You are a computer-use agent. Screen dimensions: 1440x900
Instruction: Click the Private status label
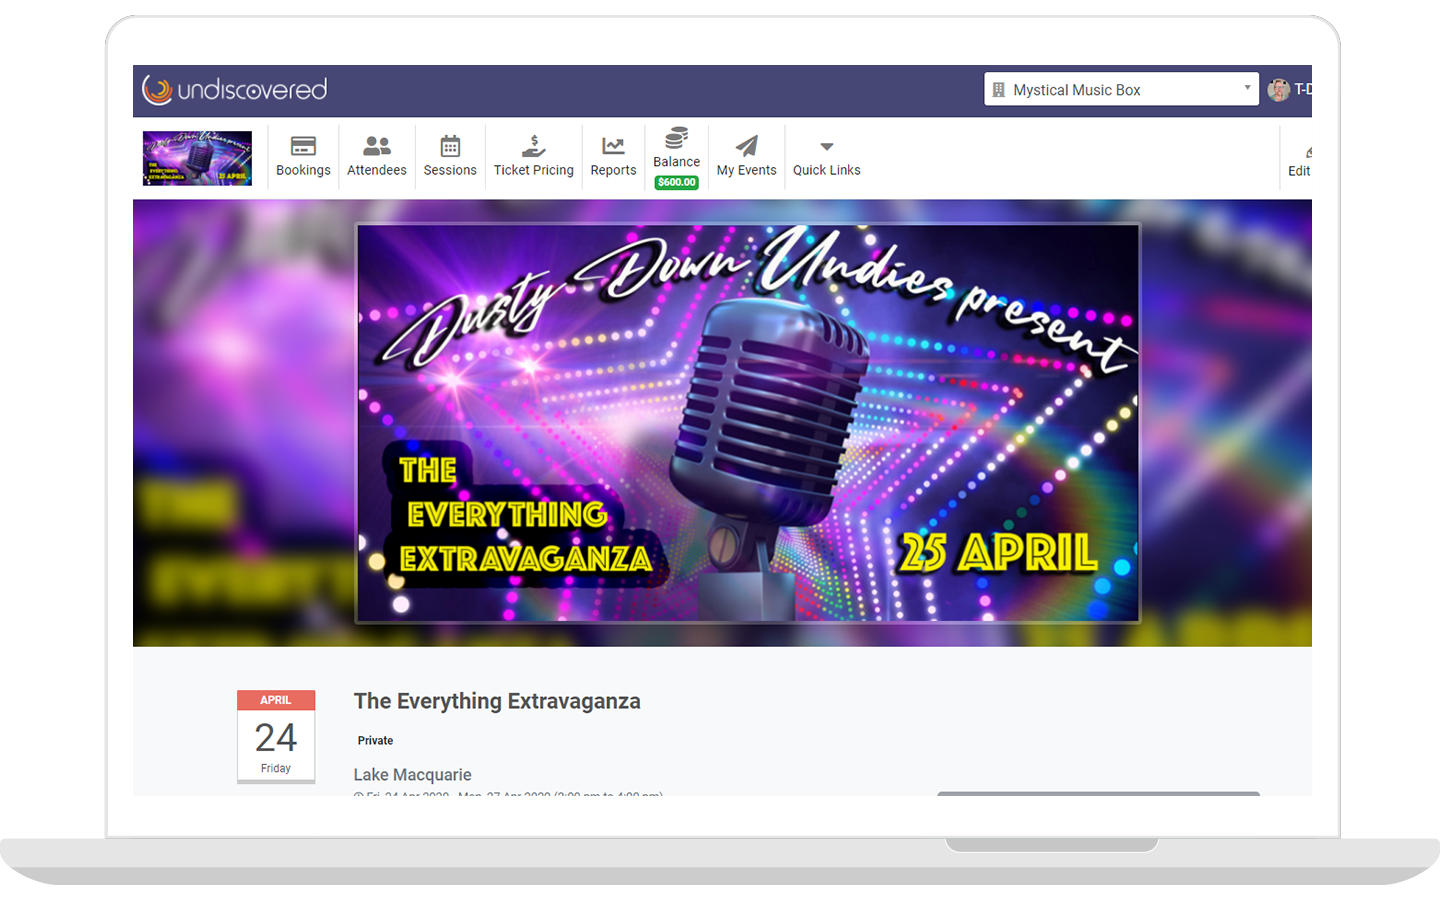pyautogui.click(x=375, y=741)
